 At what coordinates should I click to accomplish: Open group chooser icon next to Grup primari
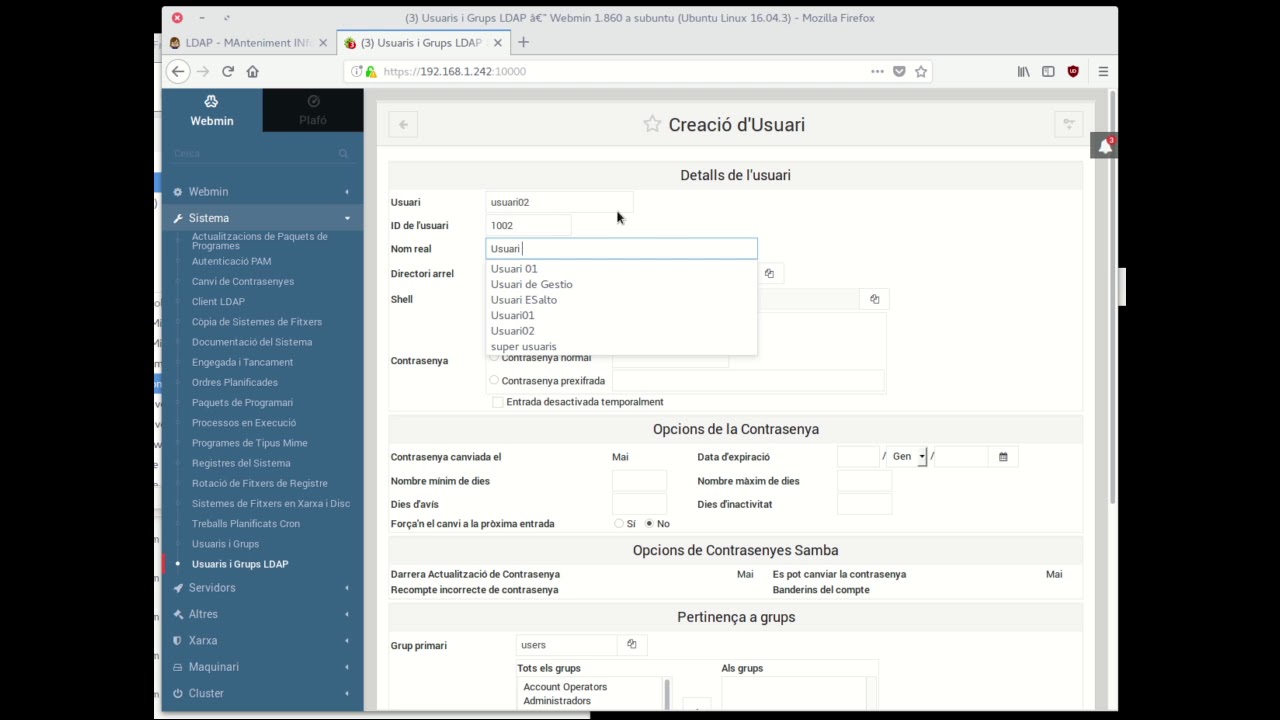coord(632,645)
